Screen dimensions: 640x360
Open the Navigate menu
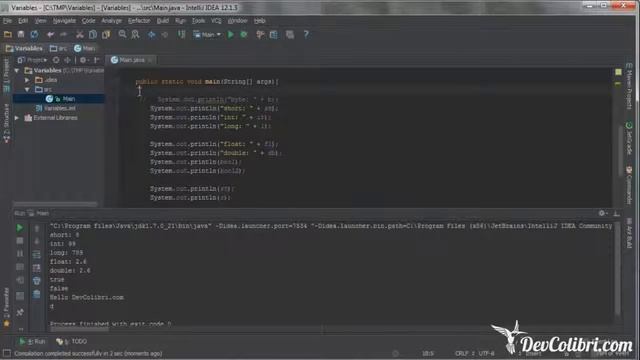64,20
